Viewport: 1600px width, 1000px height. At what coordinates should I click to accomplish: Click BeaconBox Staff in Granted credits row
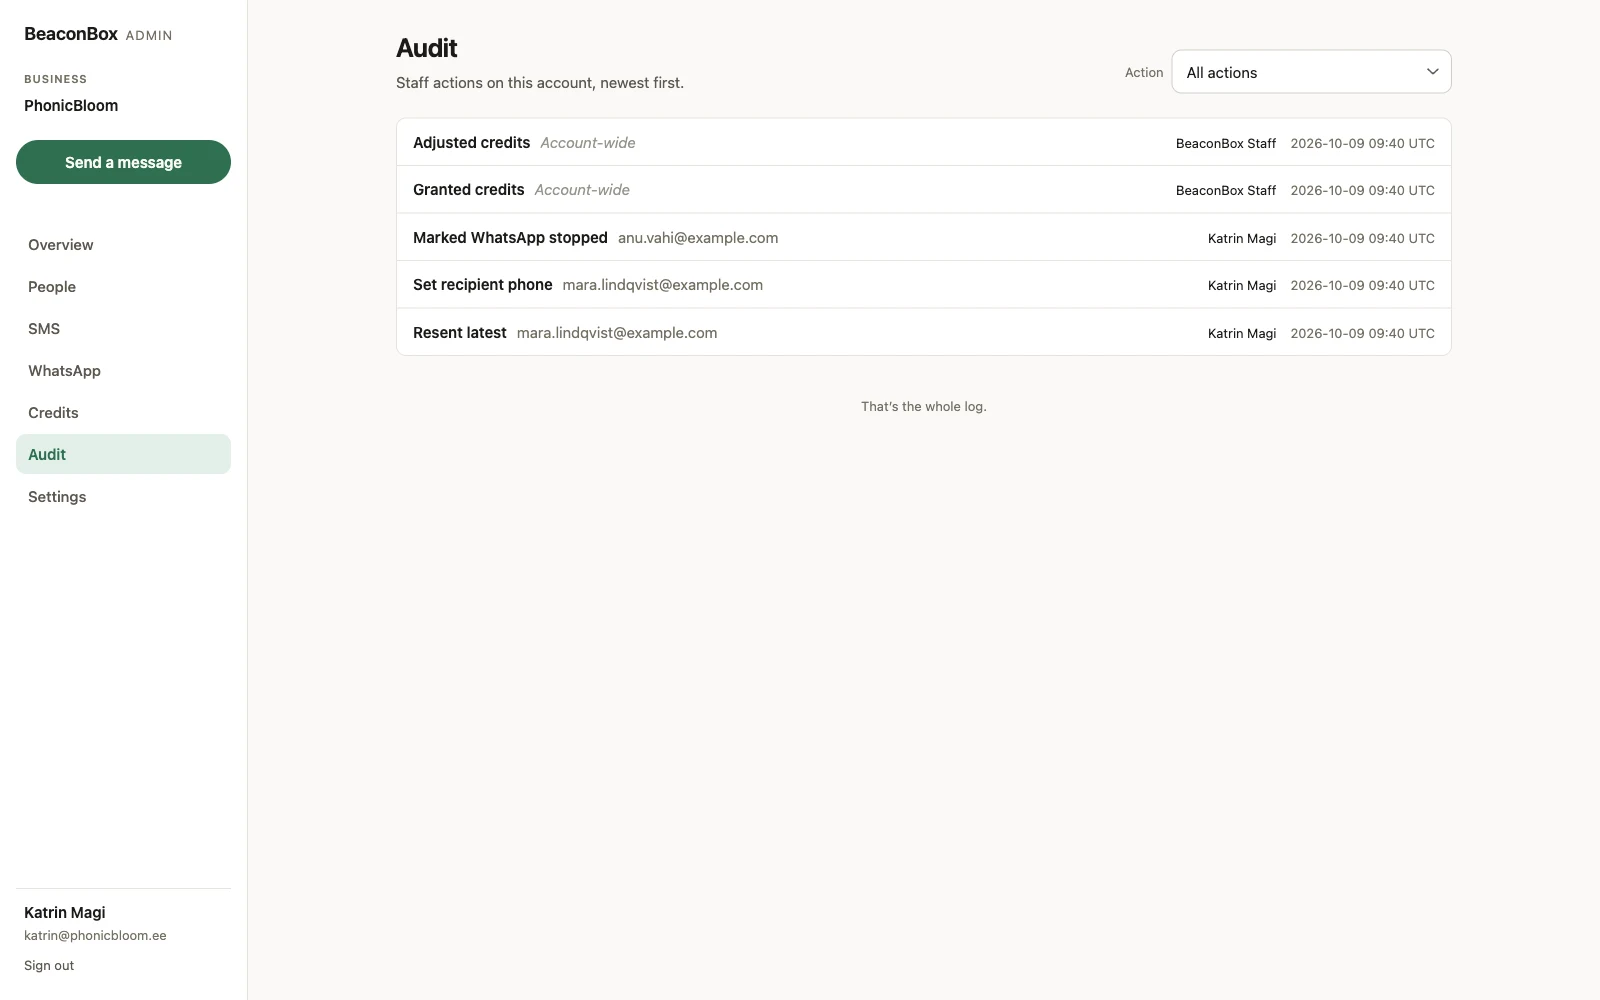click(1226, 191)
